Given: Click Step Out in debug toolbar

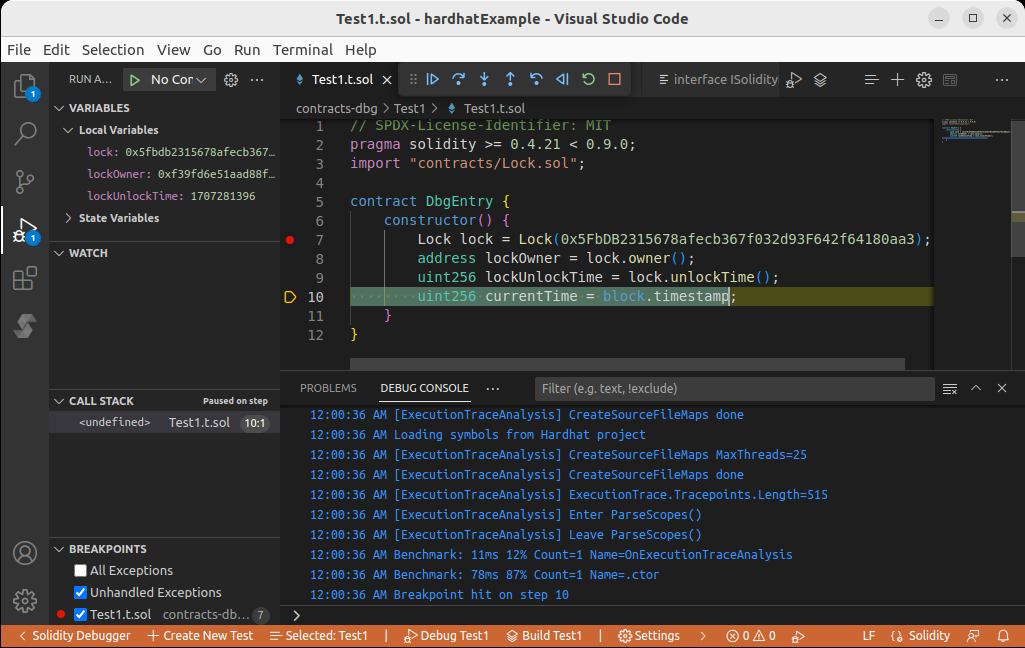Looking at the screenshot, I should tap(510, 80).
